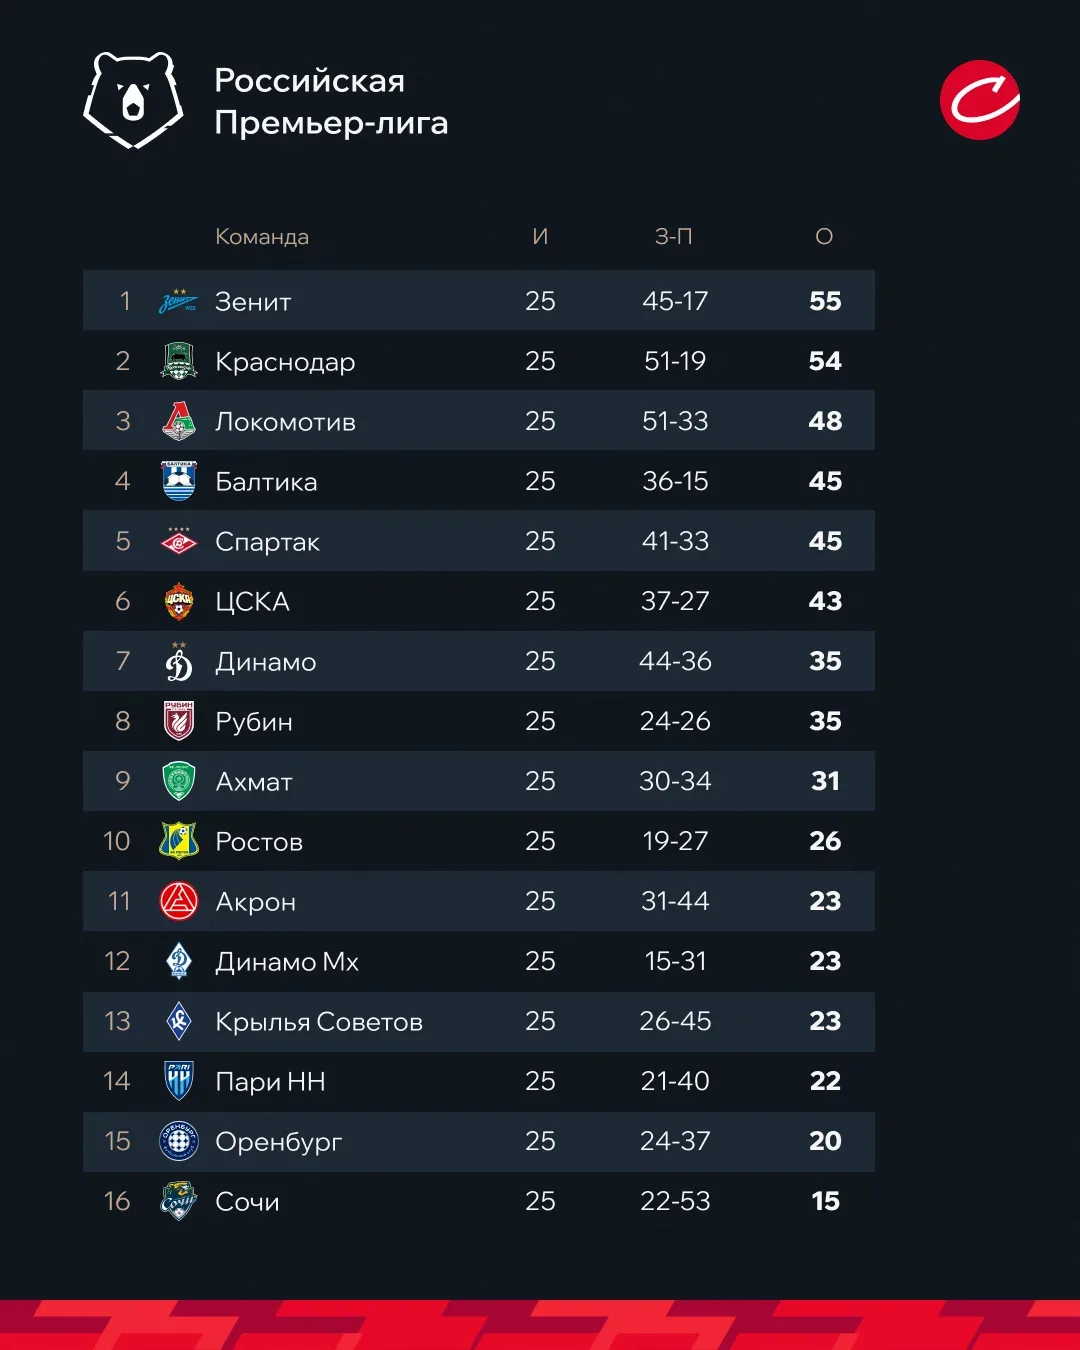Click Zenit's 55 points value
The image size is (1080, 1350).
click(x=825, y=301)
